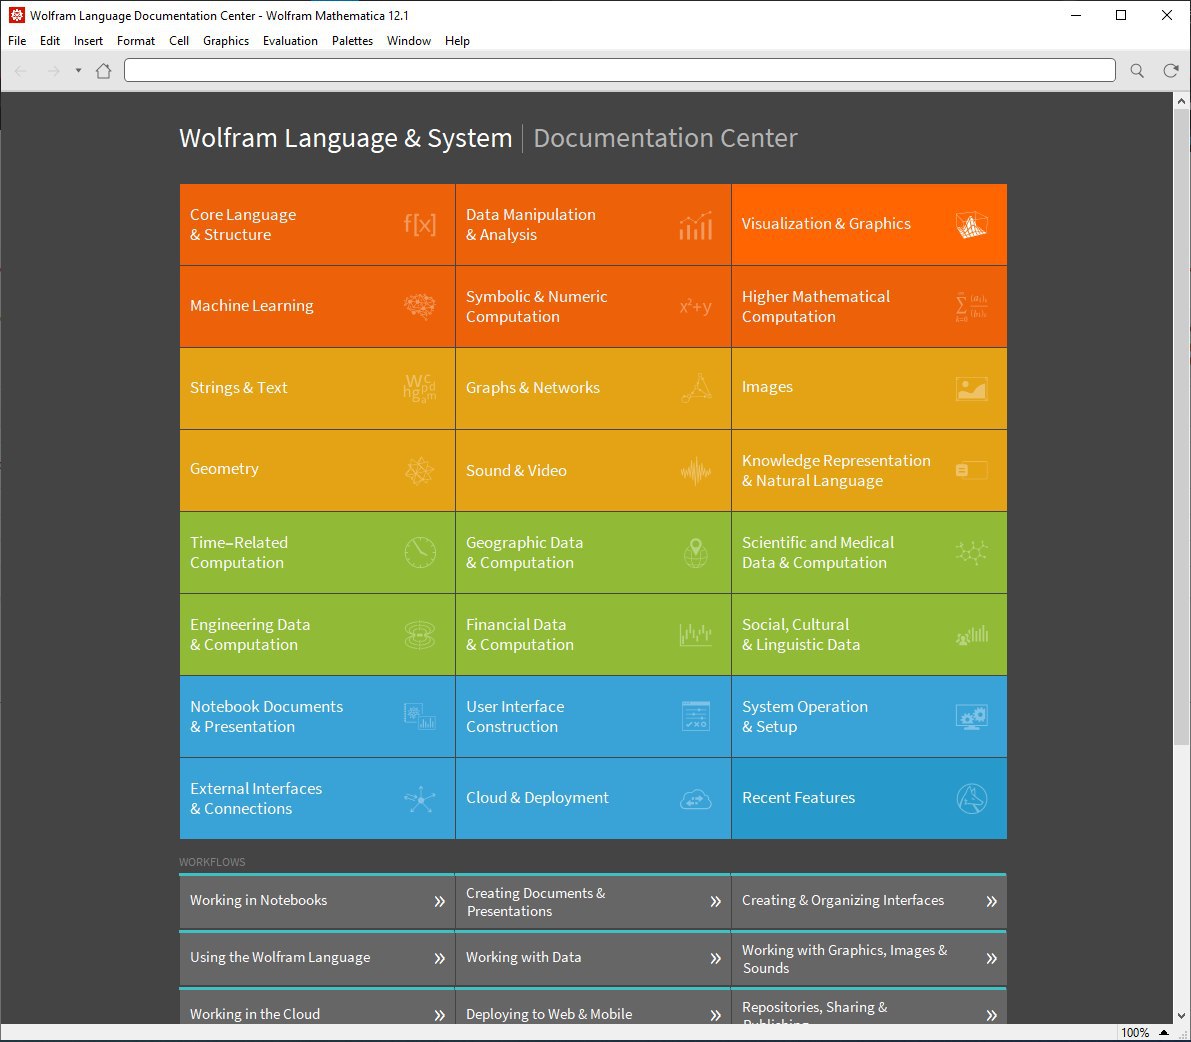Screen dimensions: 1191x1042
Task: Expand Deploying to Web & Mobile chevron
Action: [x=715, y=1015]
